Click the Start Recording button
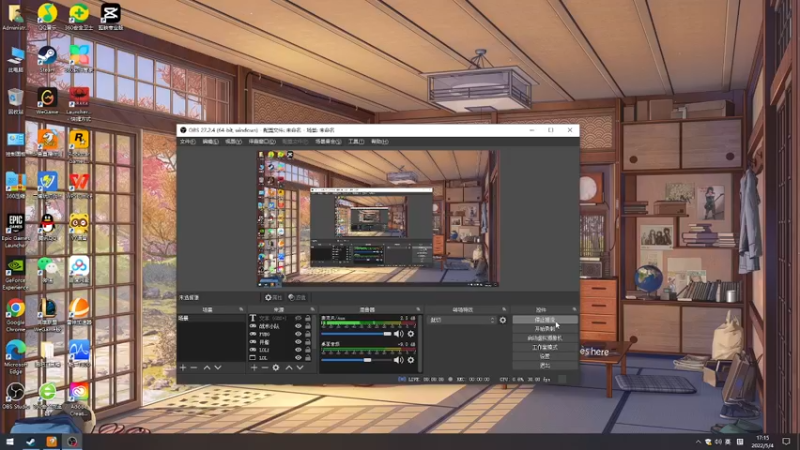Viewport: 800px width, 450px height. click(x=545, y=329)
